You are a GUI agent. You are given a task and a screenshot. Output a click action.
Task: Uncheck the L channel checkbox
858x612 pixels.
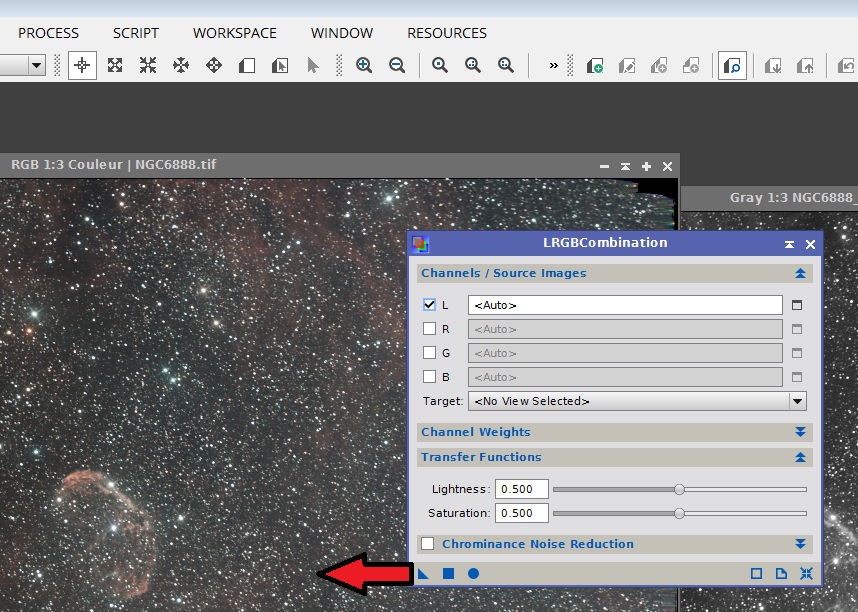coord(430,305)
